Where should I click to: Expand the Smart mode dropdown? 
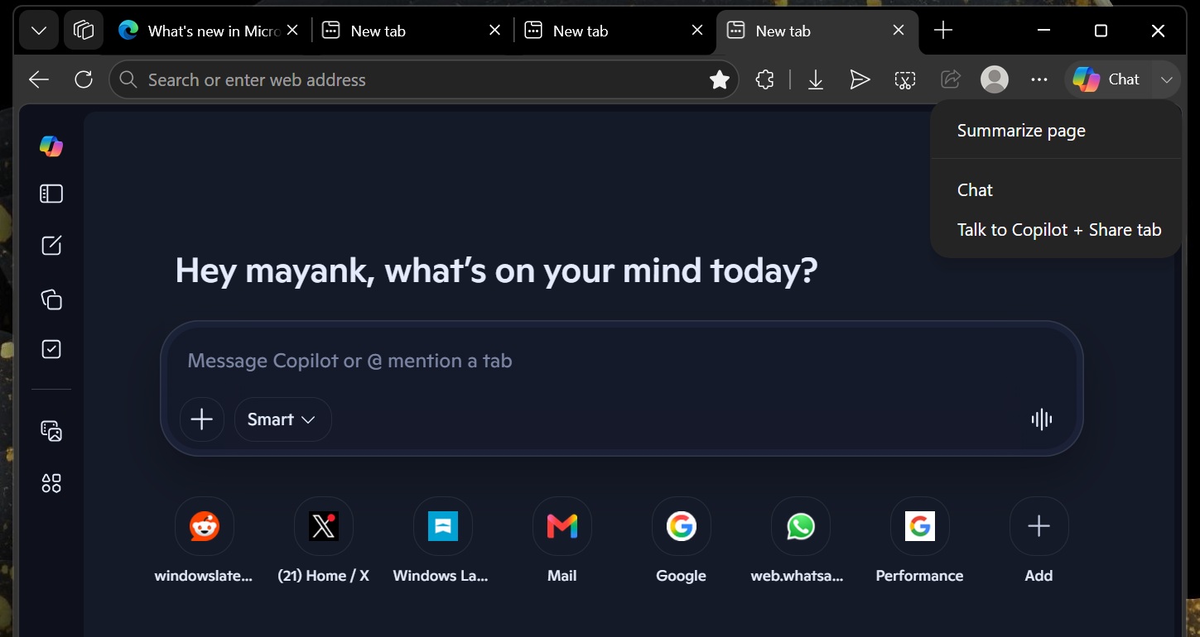(x=282, y=419)
